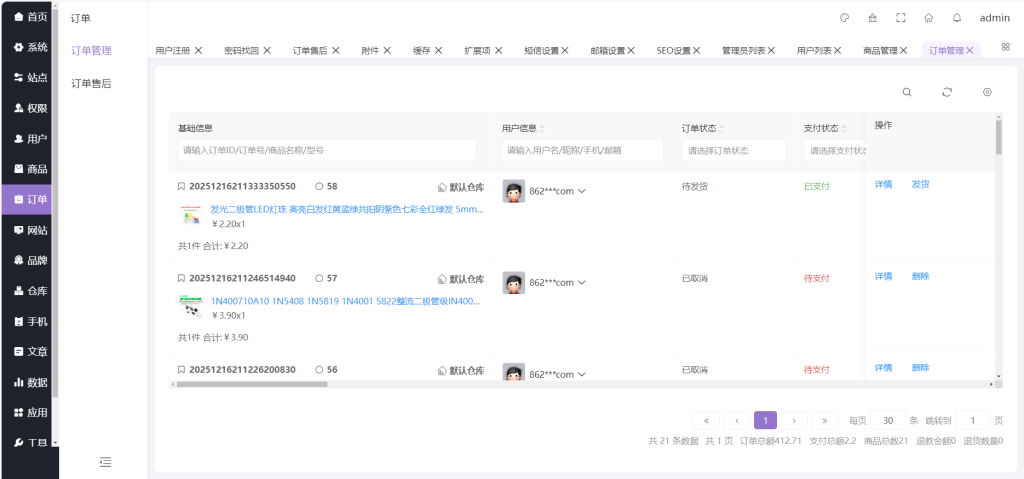Click the vertical table scrollbar thumb
The image size is (1024, 479).
click(x=999, y=136)
